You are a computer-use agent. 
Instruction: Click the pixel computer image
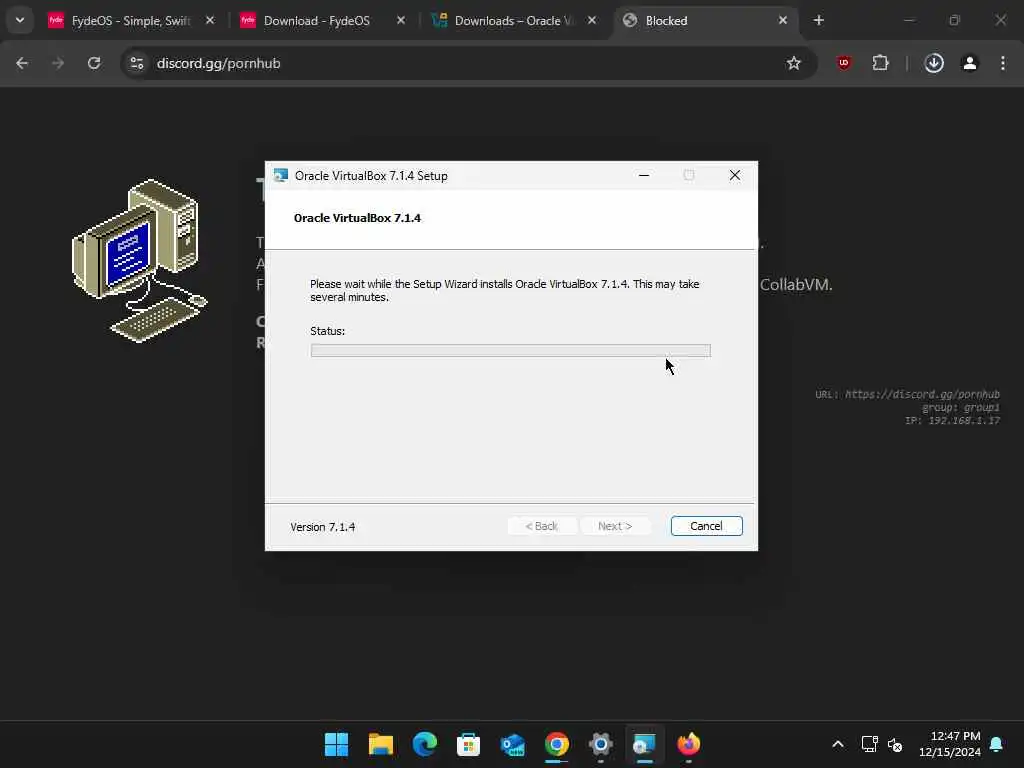[139, 261]
